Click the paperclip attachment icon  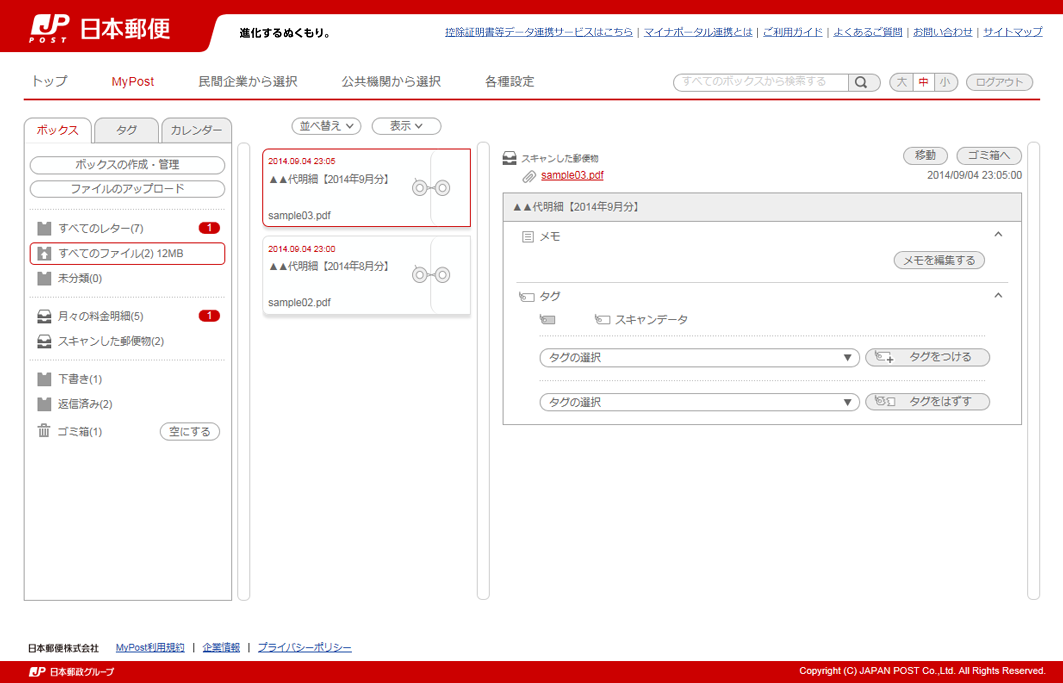[x=529, y=176]
